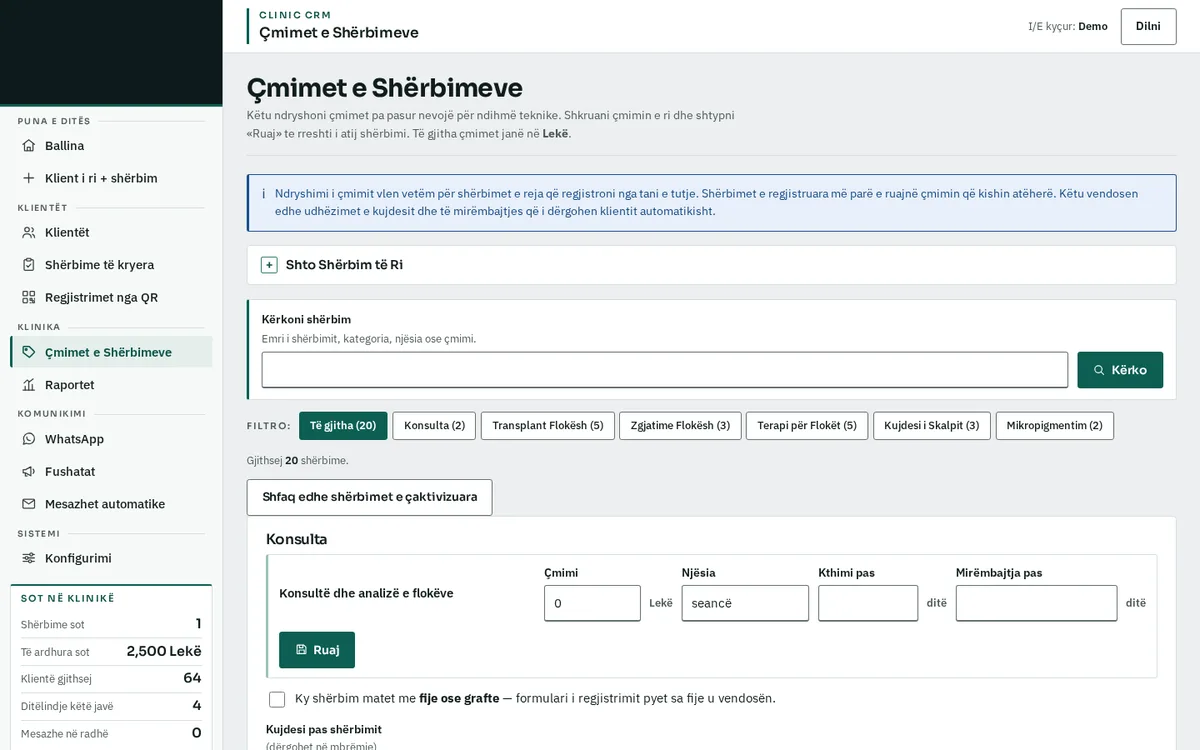Tick the fije ose grafte checkbox
The image size is (1200, 750).
(277, 699)
